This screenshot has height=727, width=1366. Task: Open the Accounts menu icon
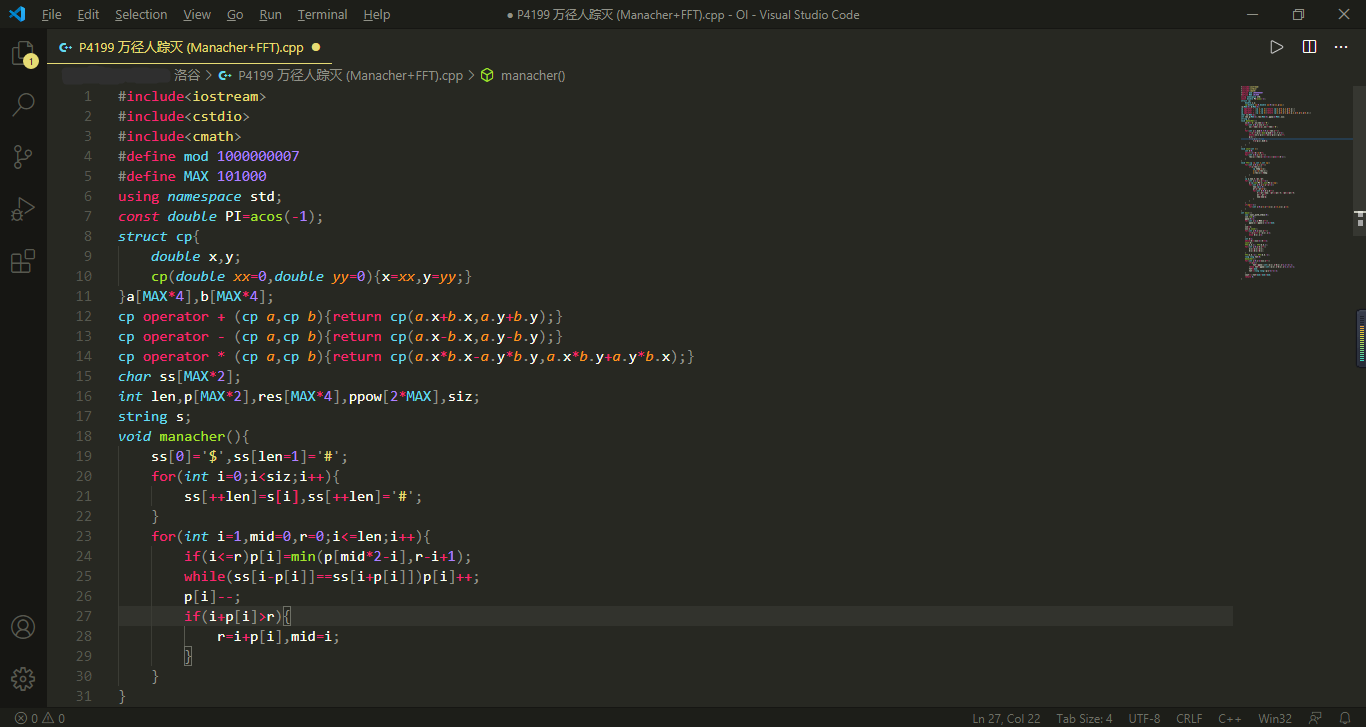click(x=23, y=627)
